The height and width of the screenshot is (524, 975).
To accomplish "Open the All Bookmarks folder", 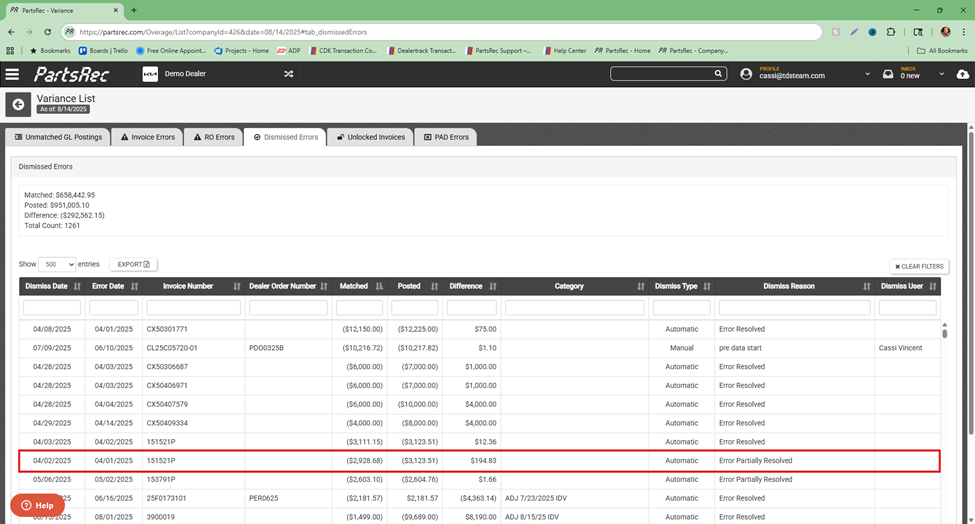I will pos(942,51).
